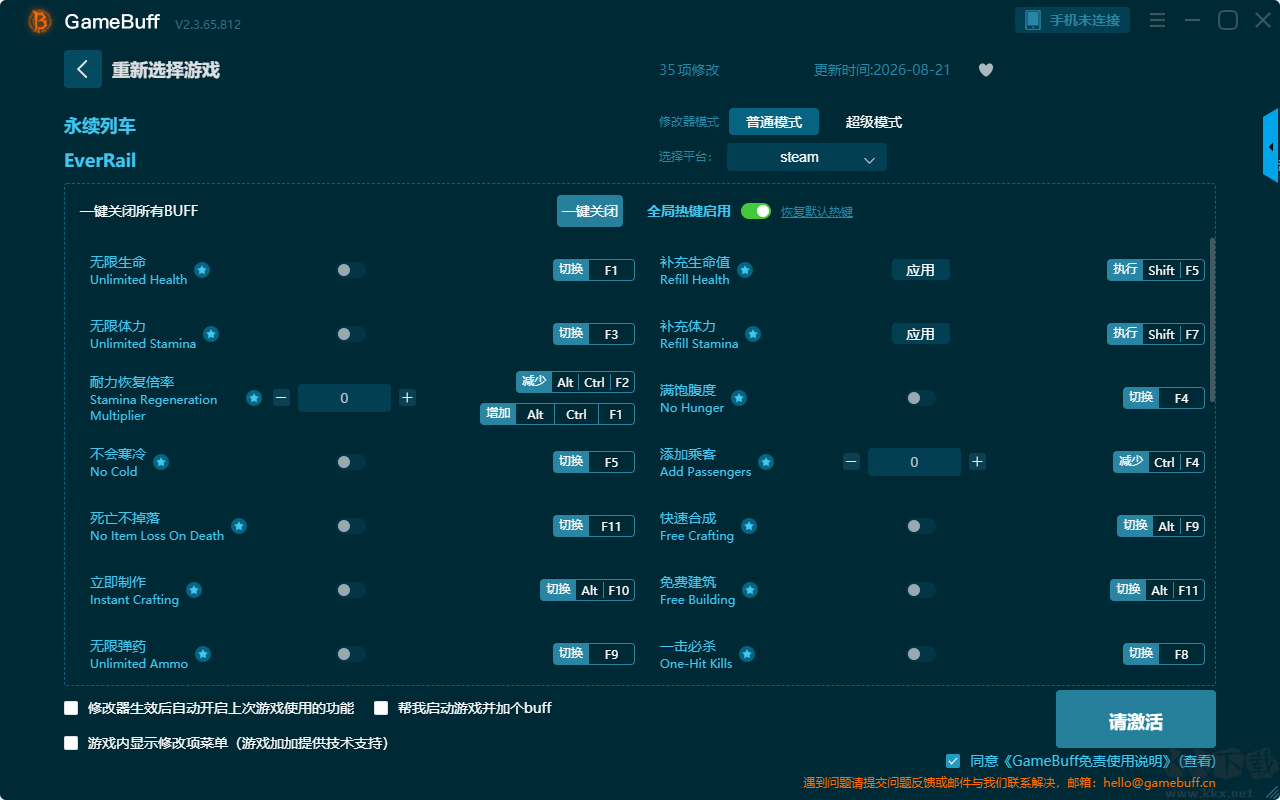
Task: Expand the blue side panel arrow
Action: pos(1271,146)
